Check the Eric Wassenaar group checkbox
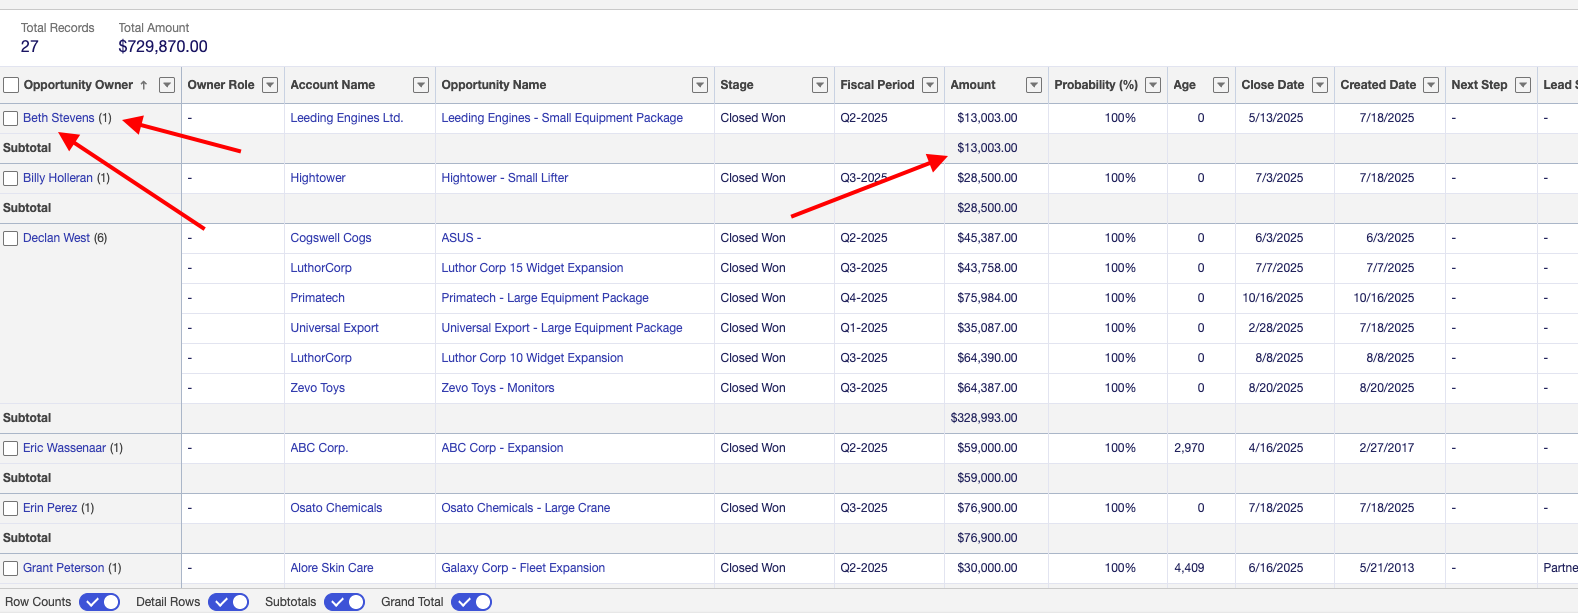The height and width of the screenshot is (613, 1578). pos(11,449)
